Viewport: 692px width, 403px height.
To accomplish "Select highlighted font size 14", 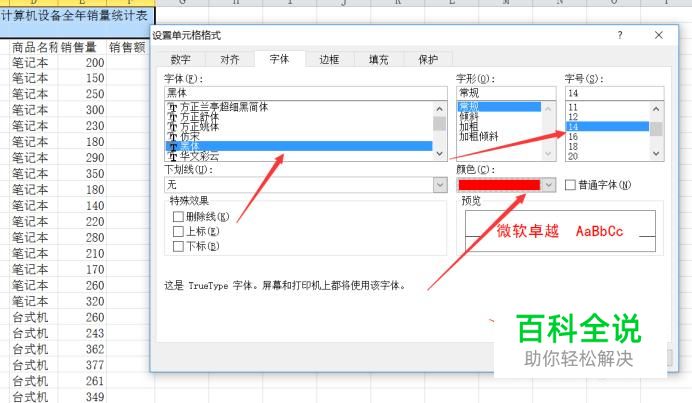I will pyautogui.click(x=608, y=127).
